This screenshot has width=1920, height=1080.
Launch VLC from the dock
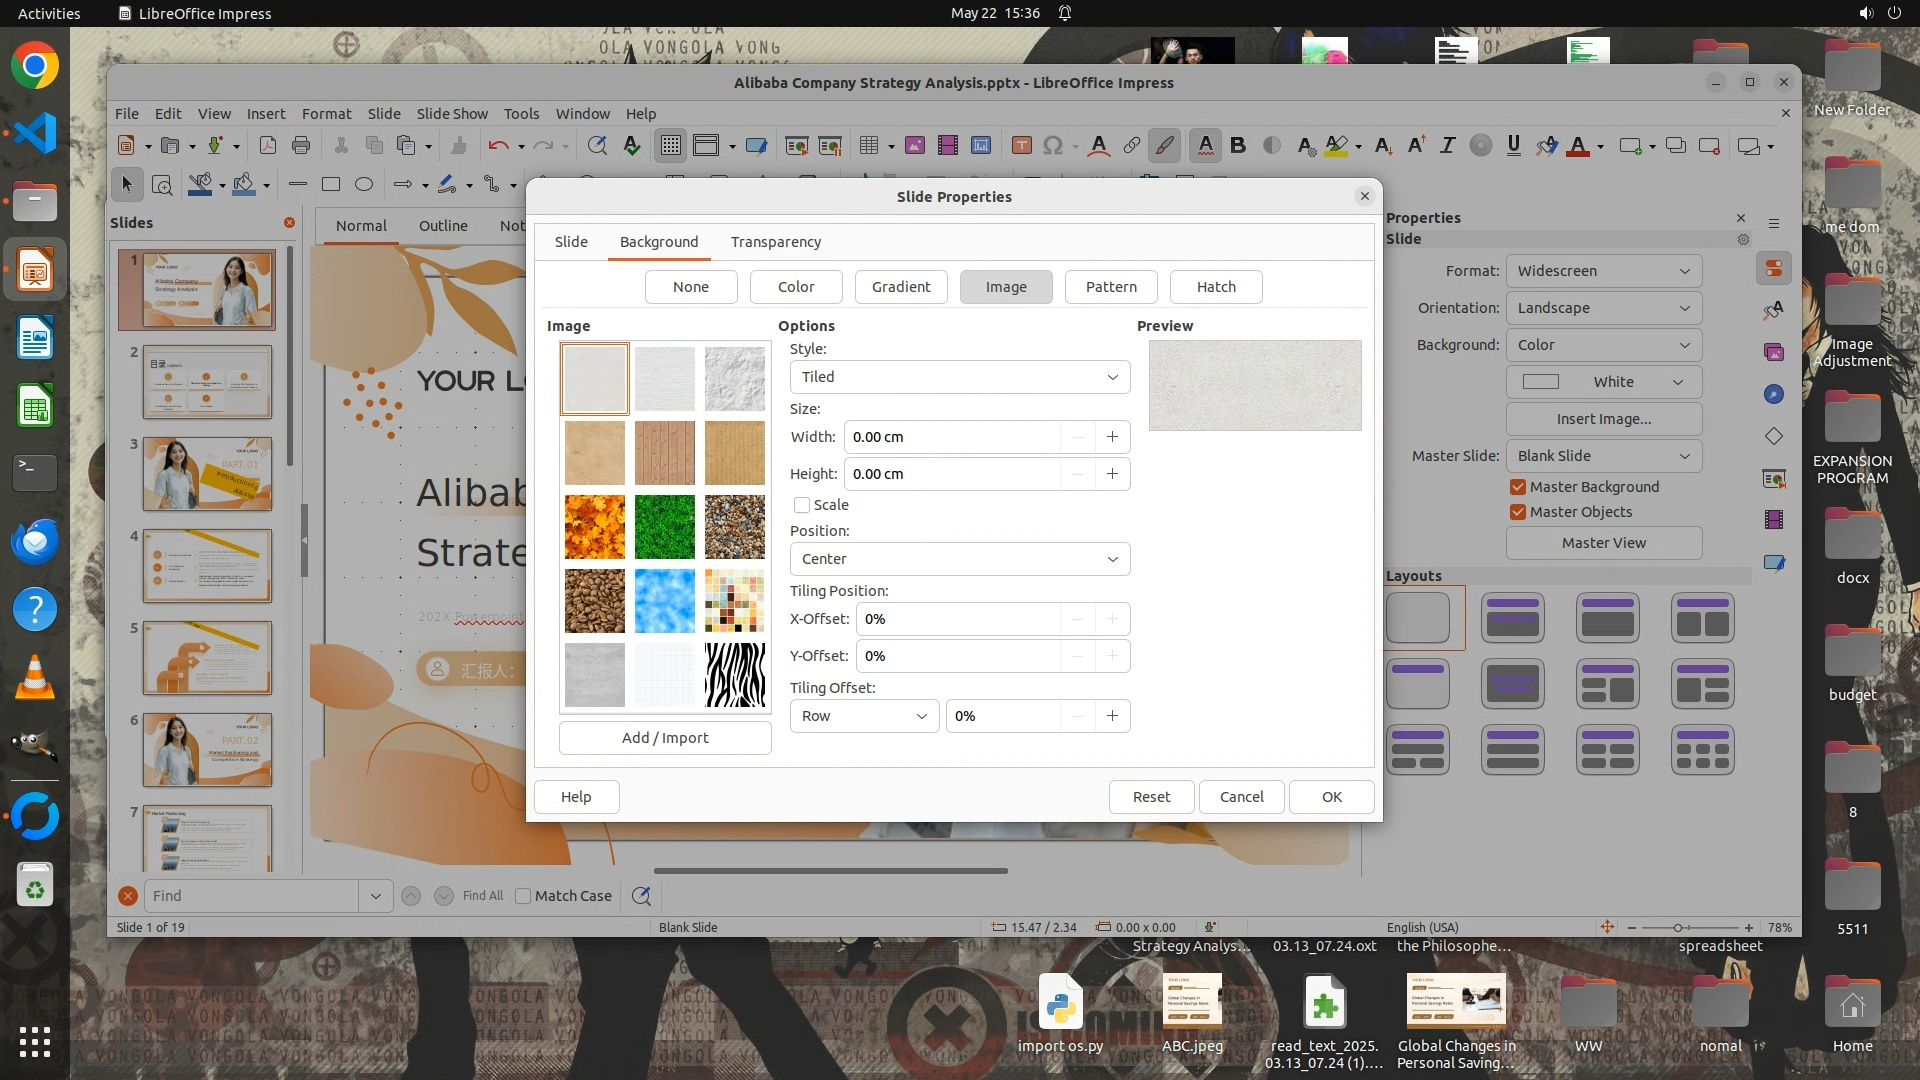pos(35,678)
